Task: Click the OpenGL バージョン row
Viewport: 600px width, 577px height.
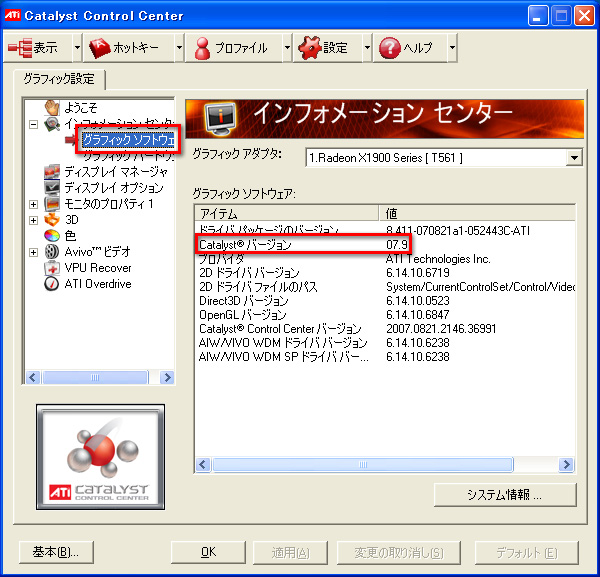Action: click(x=385, y=315)
